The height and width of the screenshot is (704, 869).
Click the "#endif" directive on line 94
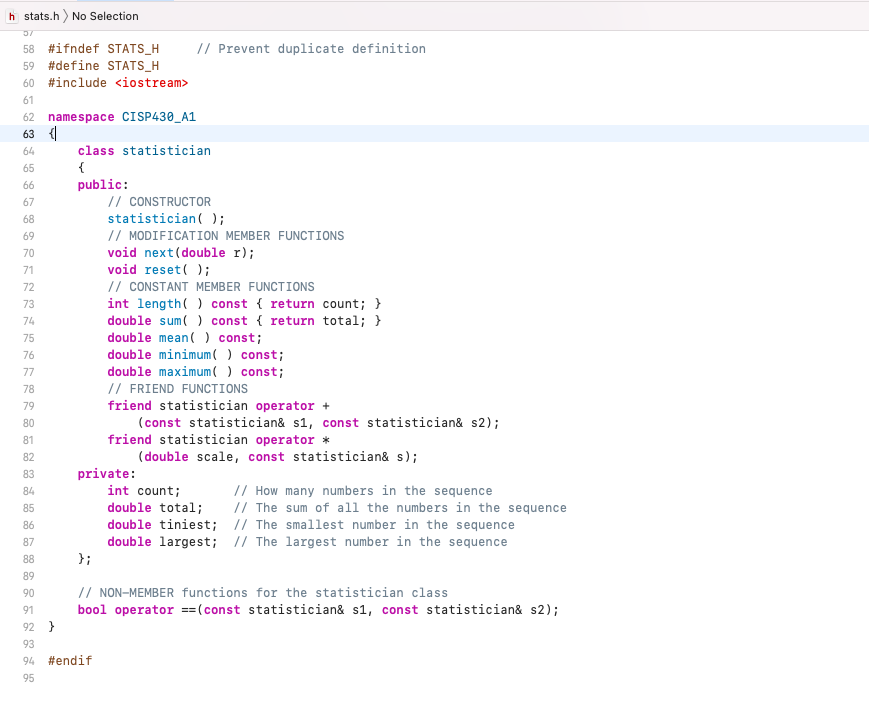[x=69, y=660]
